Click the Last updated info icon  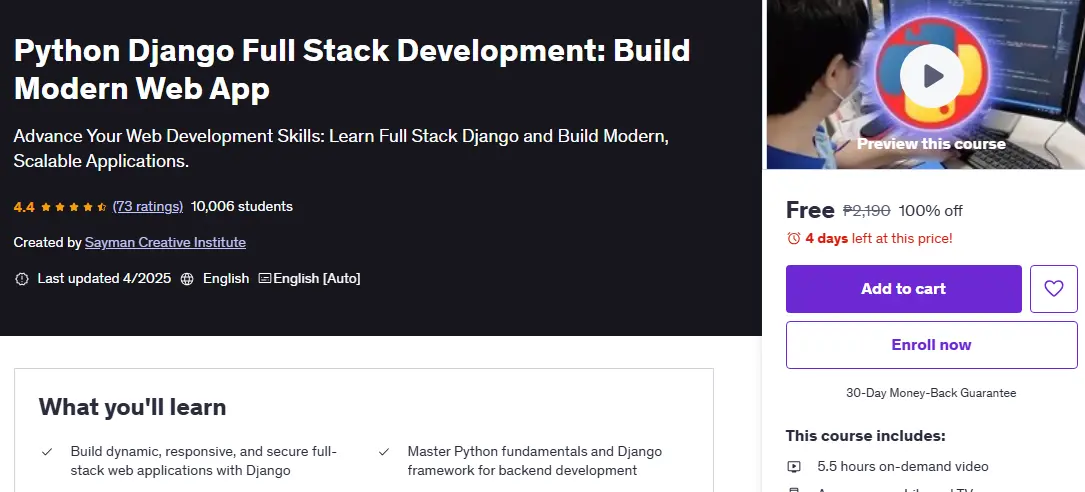coord(22,279)
